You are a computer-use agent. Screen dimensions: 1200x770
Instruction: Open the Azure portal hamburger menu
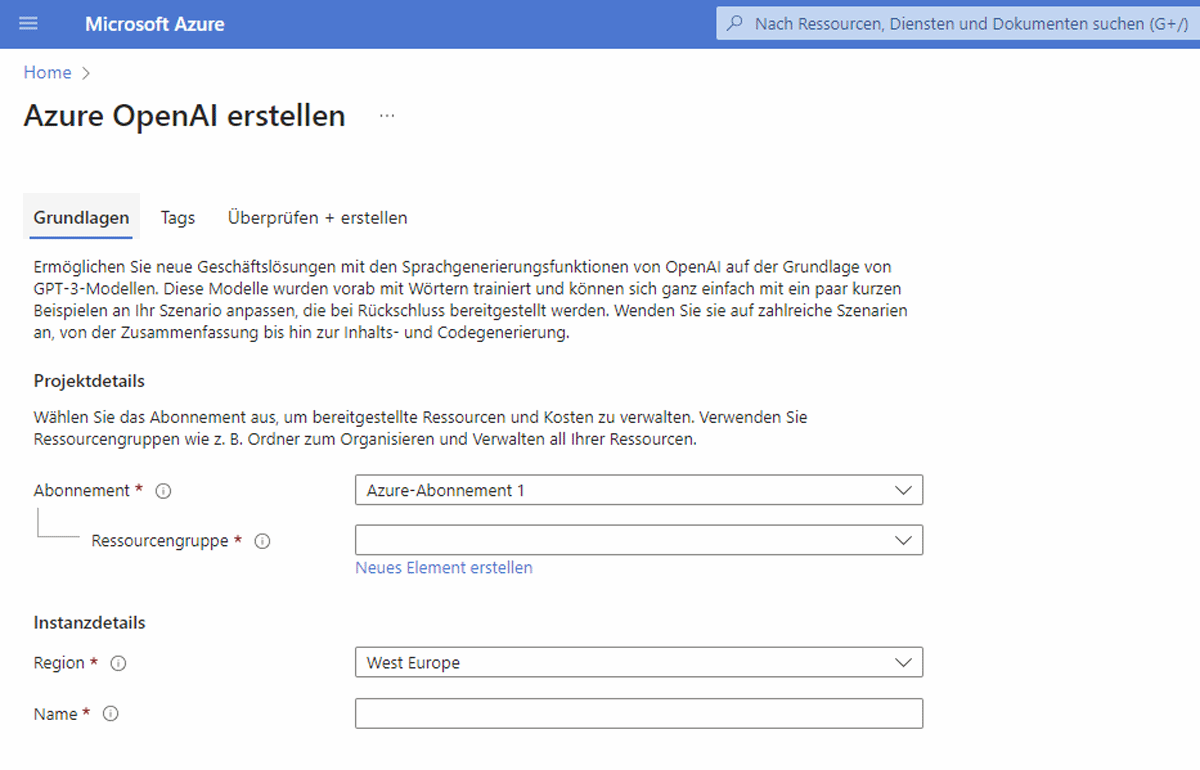pos(28,24)
